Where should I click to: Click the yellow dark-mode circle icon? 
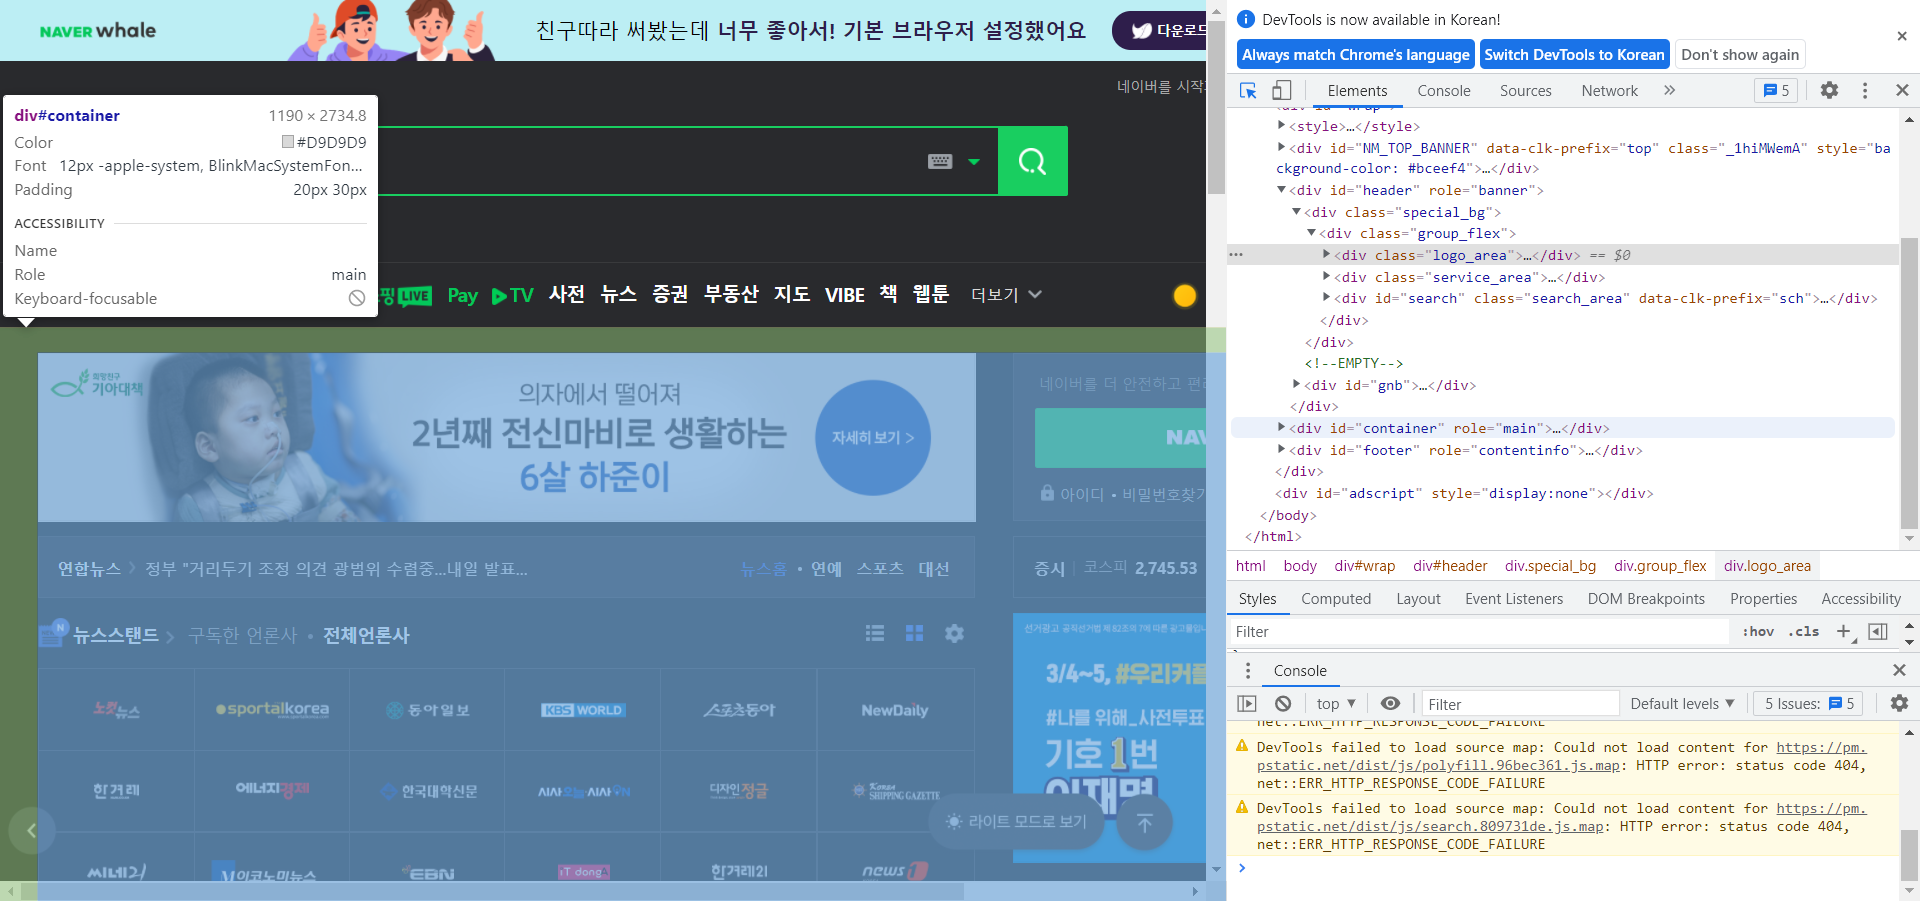point(1185,295)
